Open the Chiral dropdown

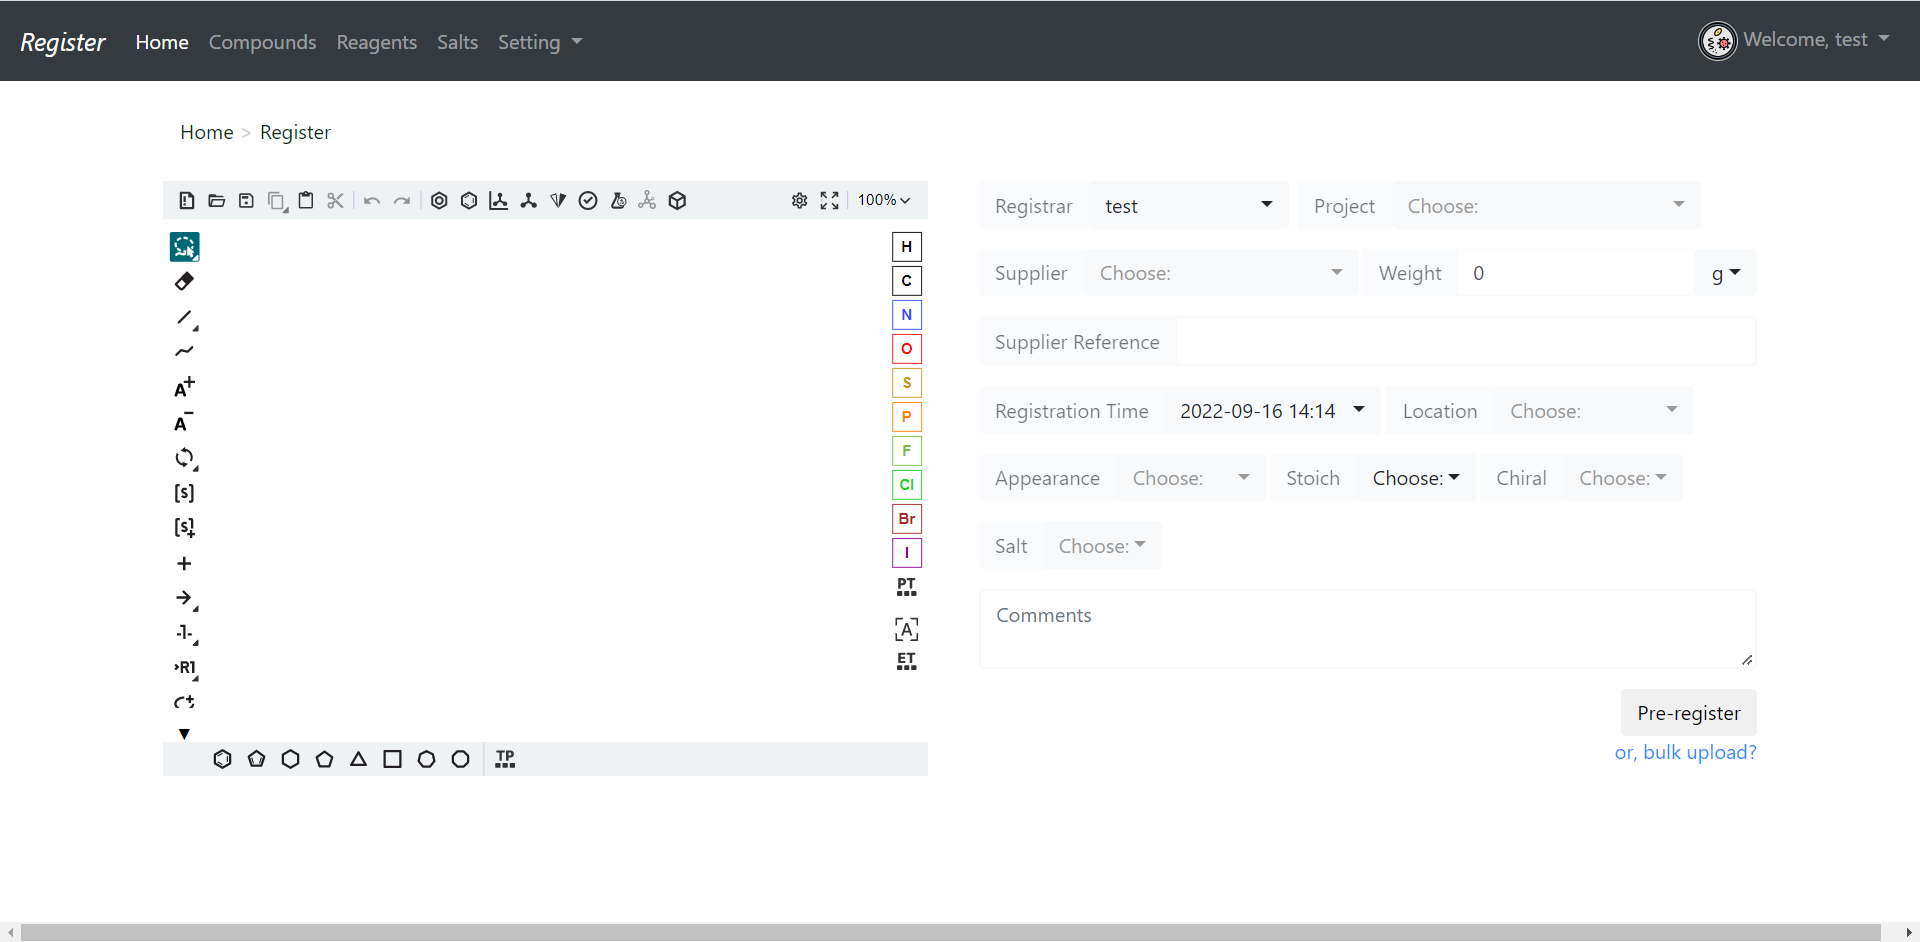pos(1622,478)
